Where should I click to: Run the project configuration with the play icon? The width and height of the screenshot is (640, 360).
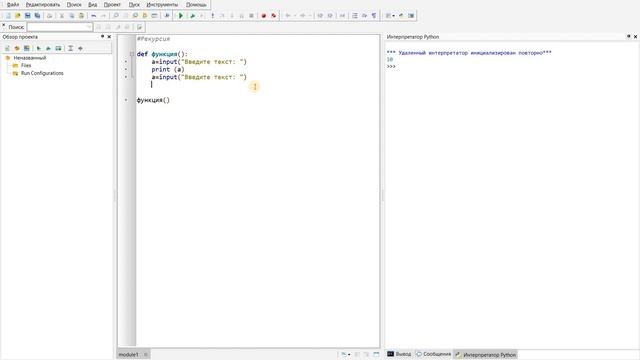39,48
